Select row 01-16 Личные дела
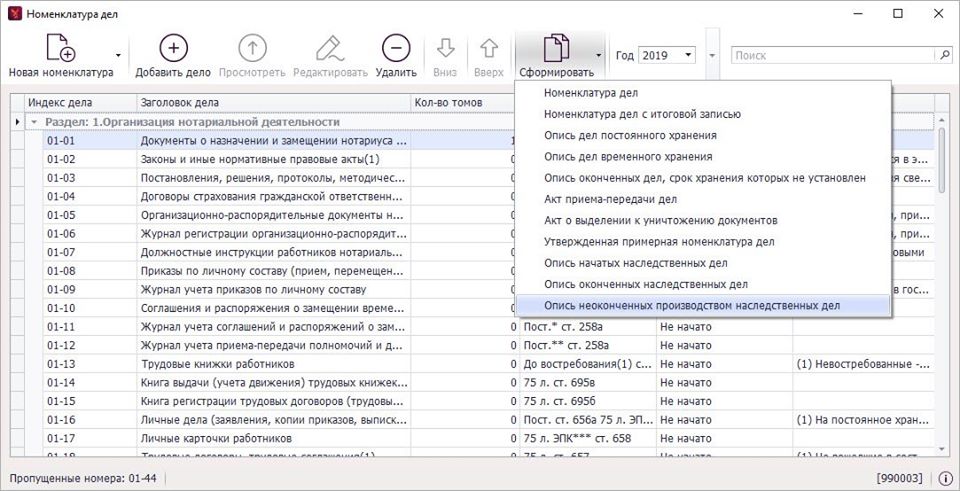 coord(489,420)
